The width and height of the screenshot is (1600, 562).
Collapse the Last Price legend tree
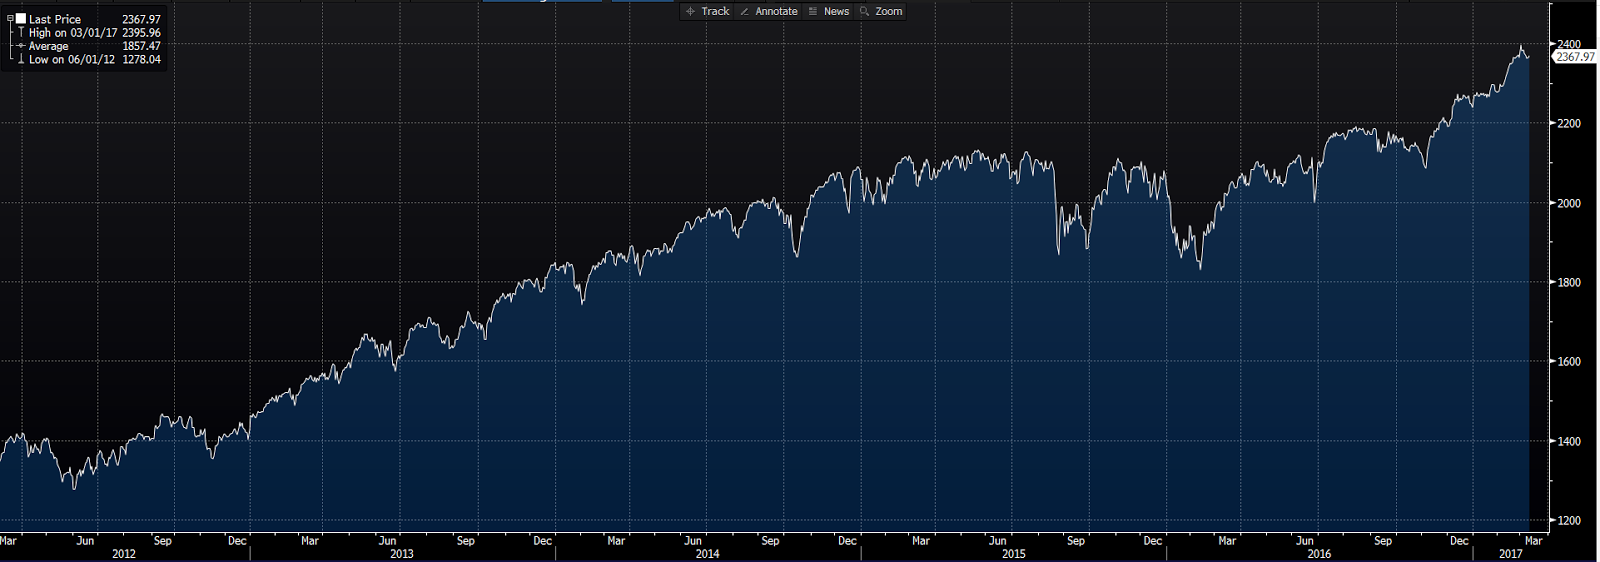click(10, 19)
